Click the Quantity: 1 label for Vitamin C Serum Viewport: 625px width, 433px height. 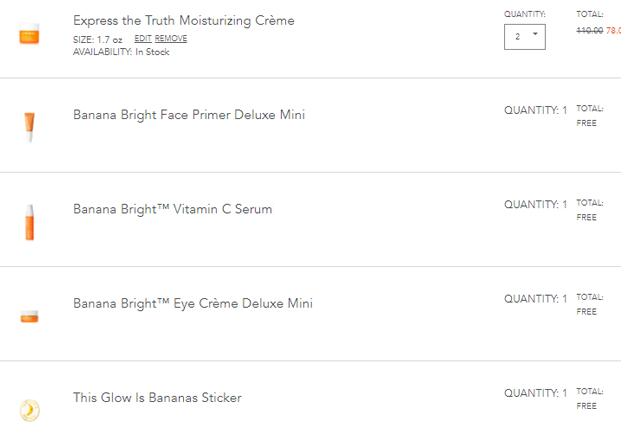(x=535, y=205)
